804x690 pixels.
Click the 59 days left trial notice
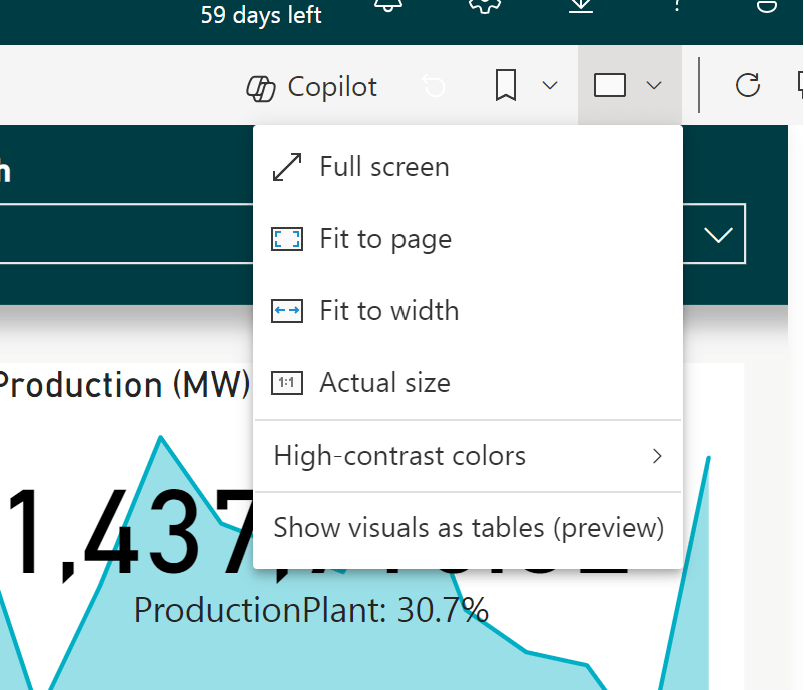[261, 15]
